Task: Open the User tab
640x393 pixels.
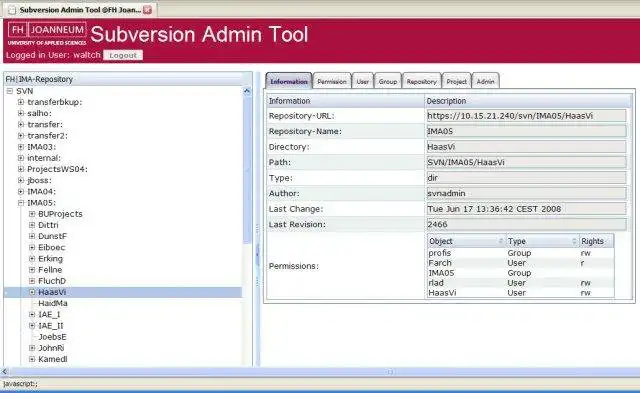Action: point(362,81)
